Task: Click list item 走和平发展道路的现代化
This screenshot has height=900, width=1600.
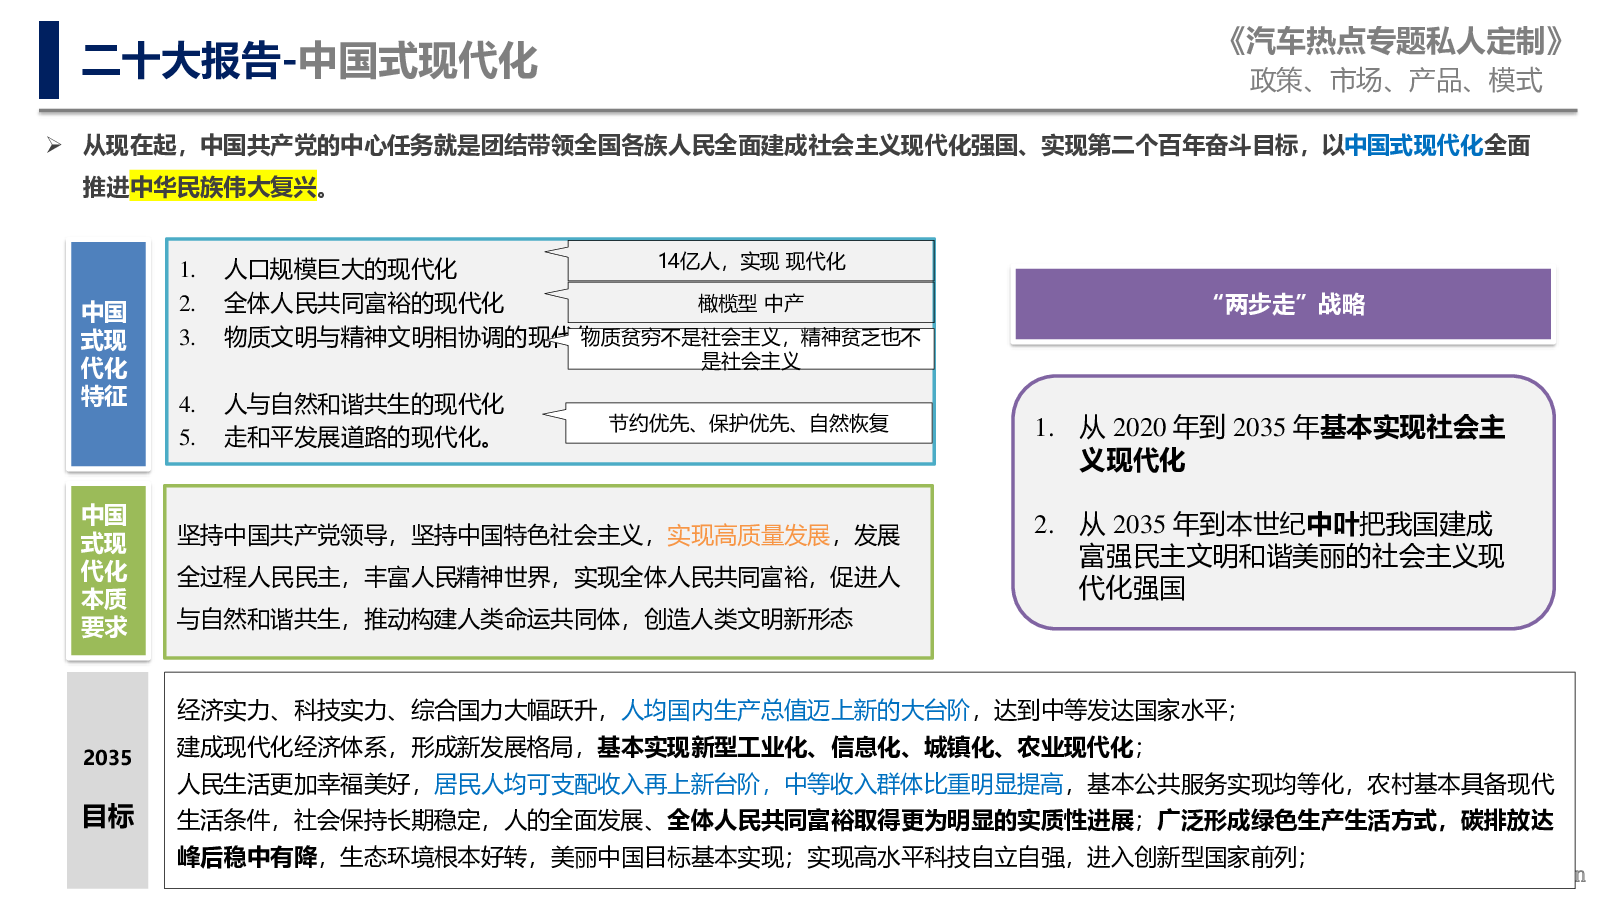Action: pos(358,437)
